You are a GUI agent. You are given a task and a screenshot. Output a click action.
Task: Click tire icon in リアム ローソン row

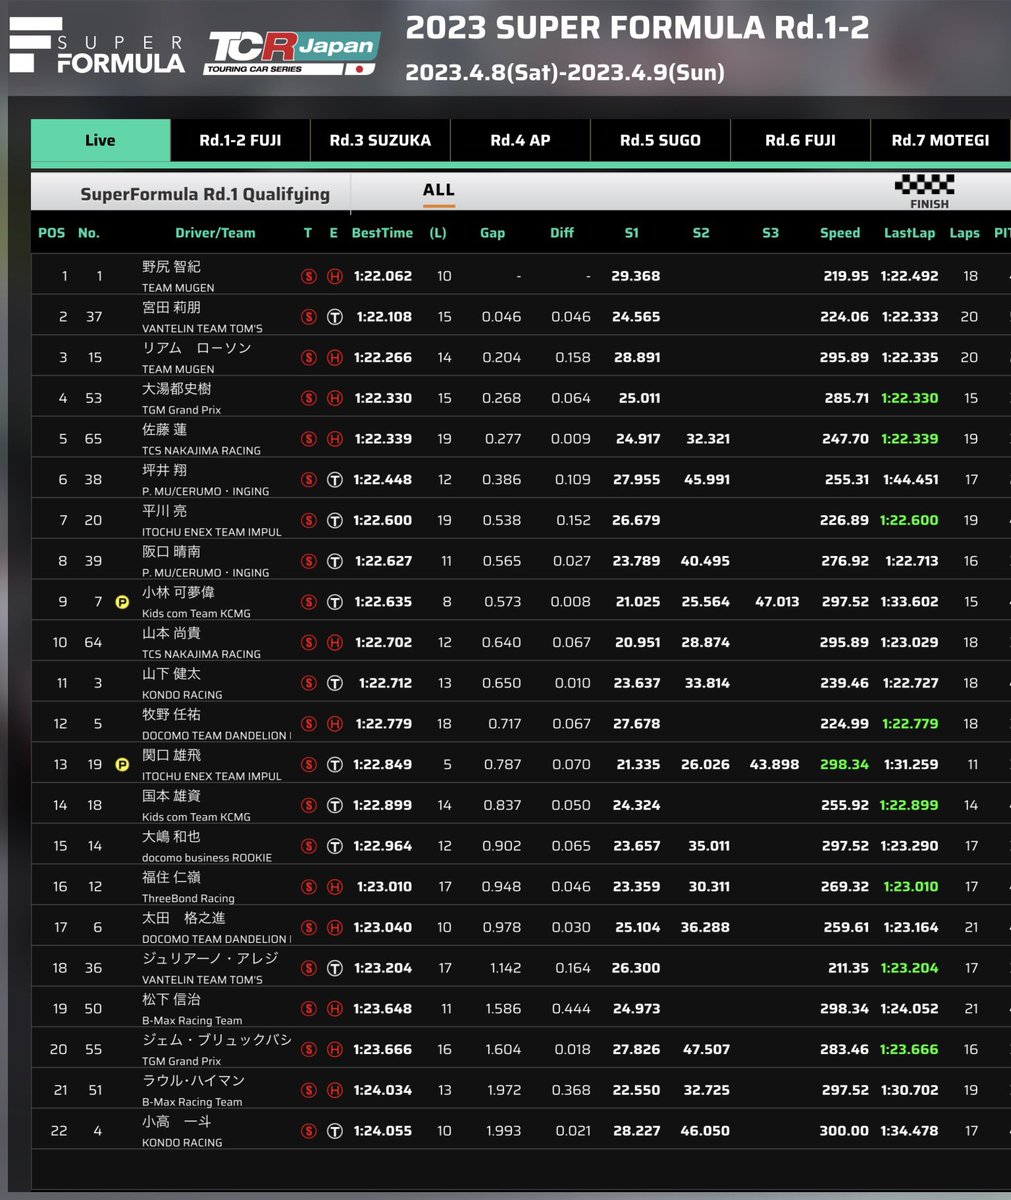(309, 357)
